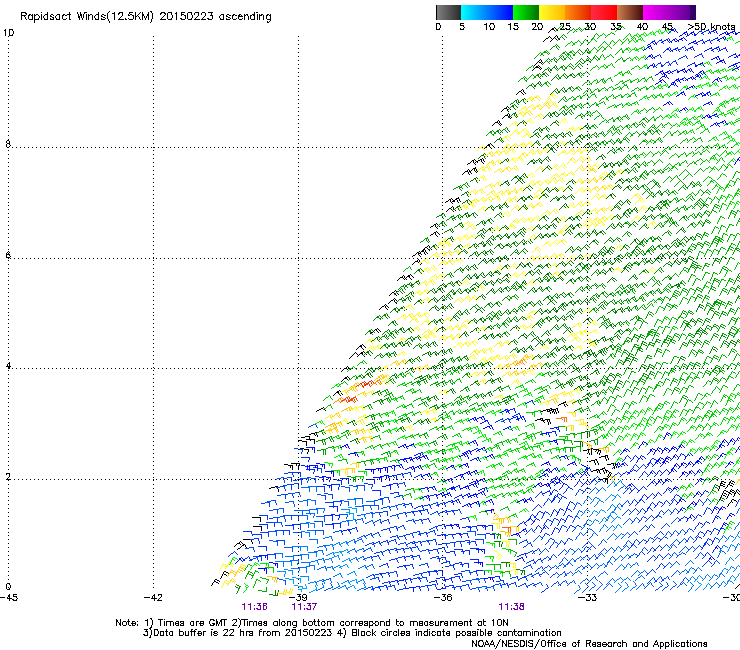740x650 pixels.
Task: Click the orange 25-30 knots color band
Action: pos(578,12)
